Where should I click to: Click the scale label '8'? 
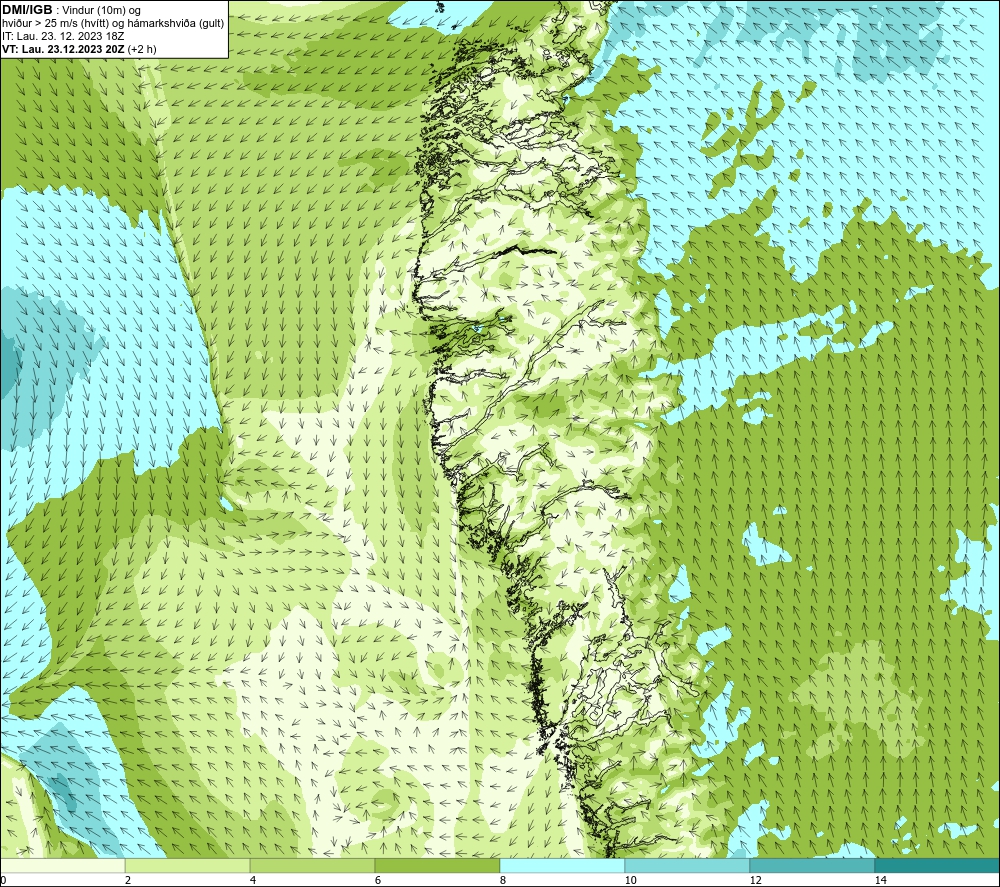point(503,880)
